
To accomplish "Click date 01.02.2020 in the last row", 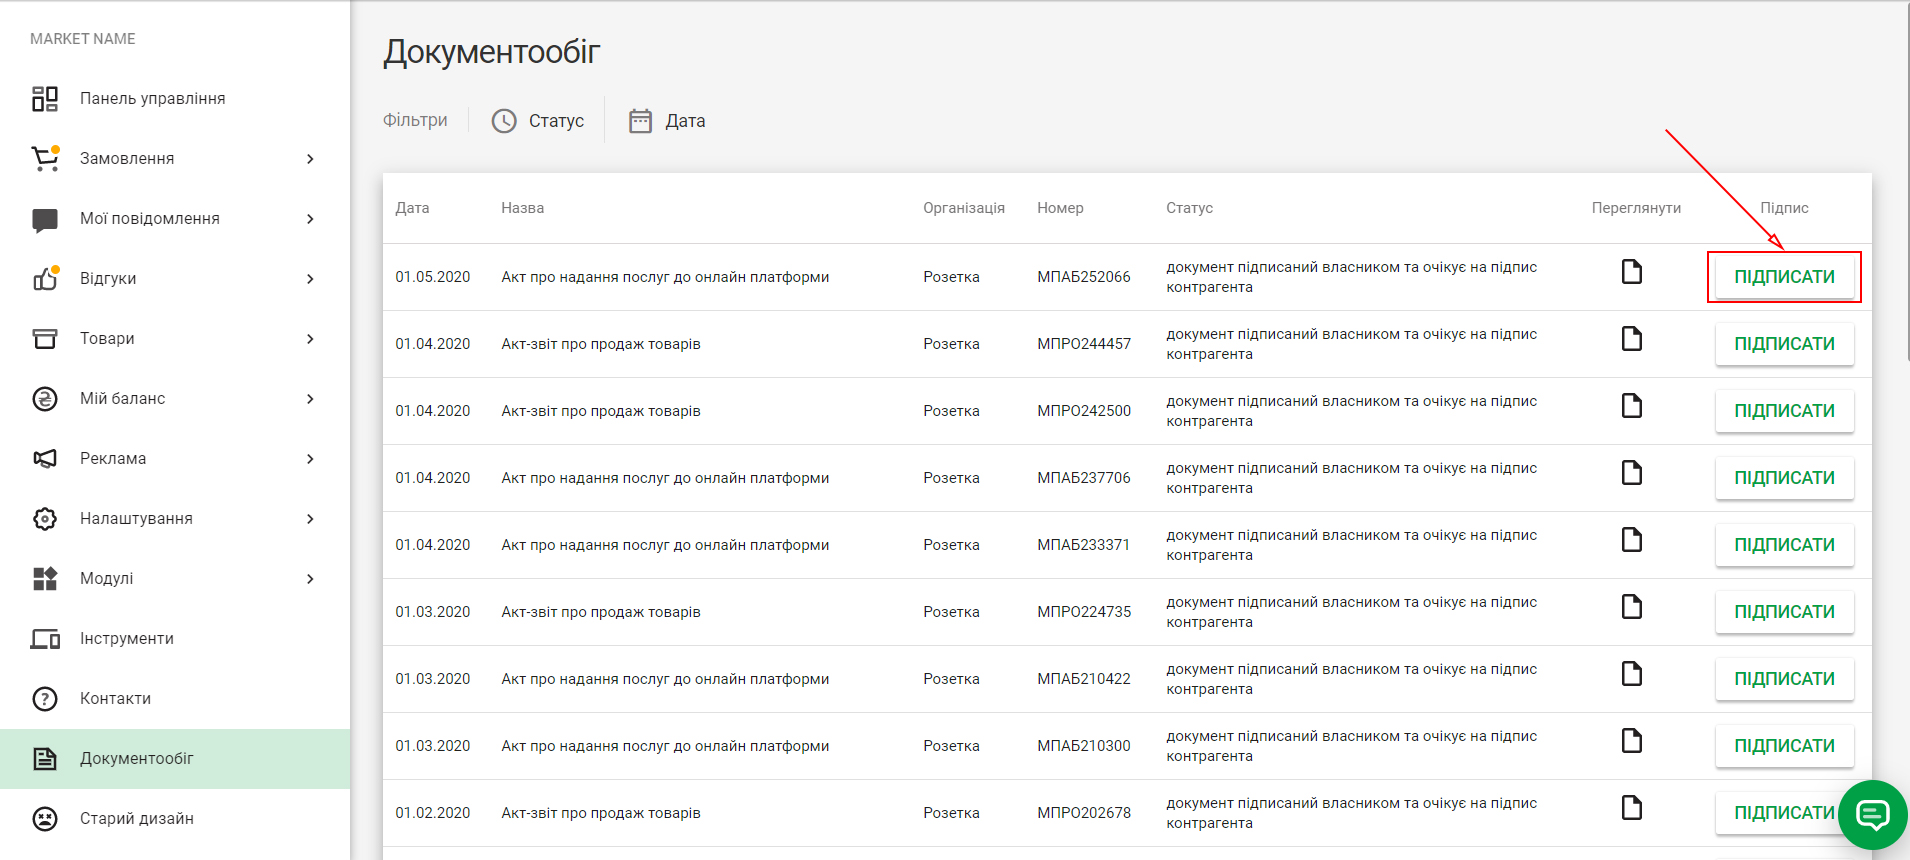I will (432, 813).
